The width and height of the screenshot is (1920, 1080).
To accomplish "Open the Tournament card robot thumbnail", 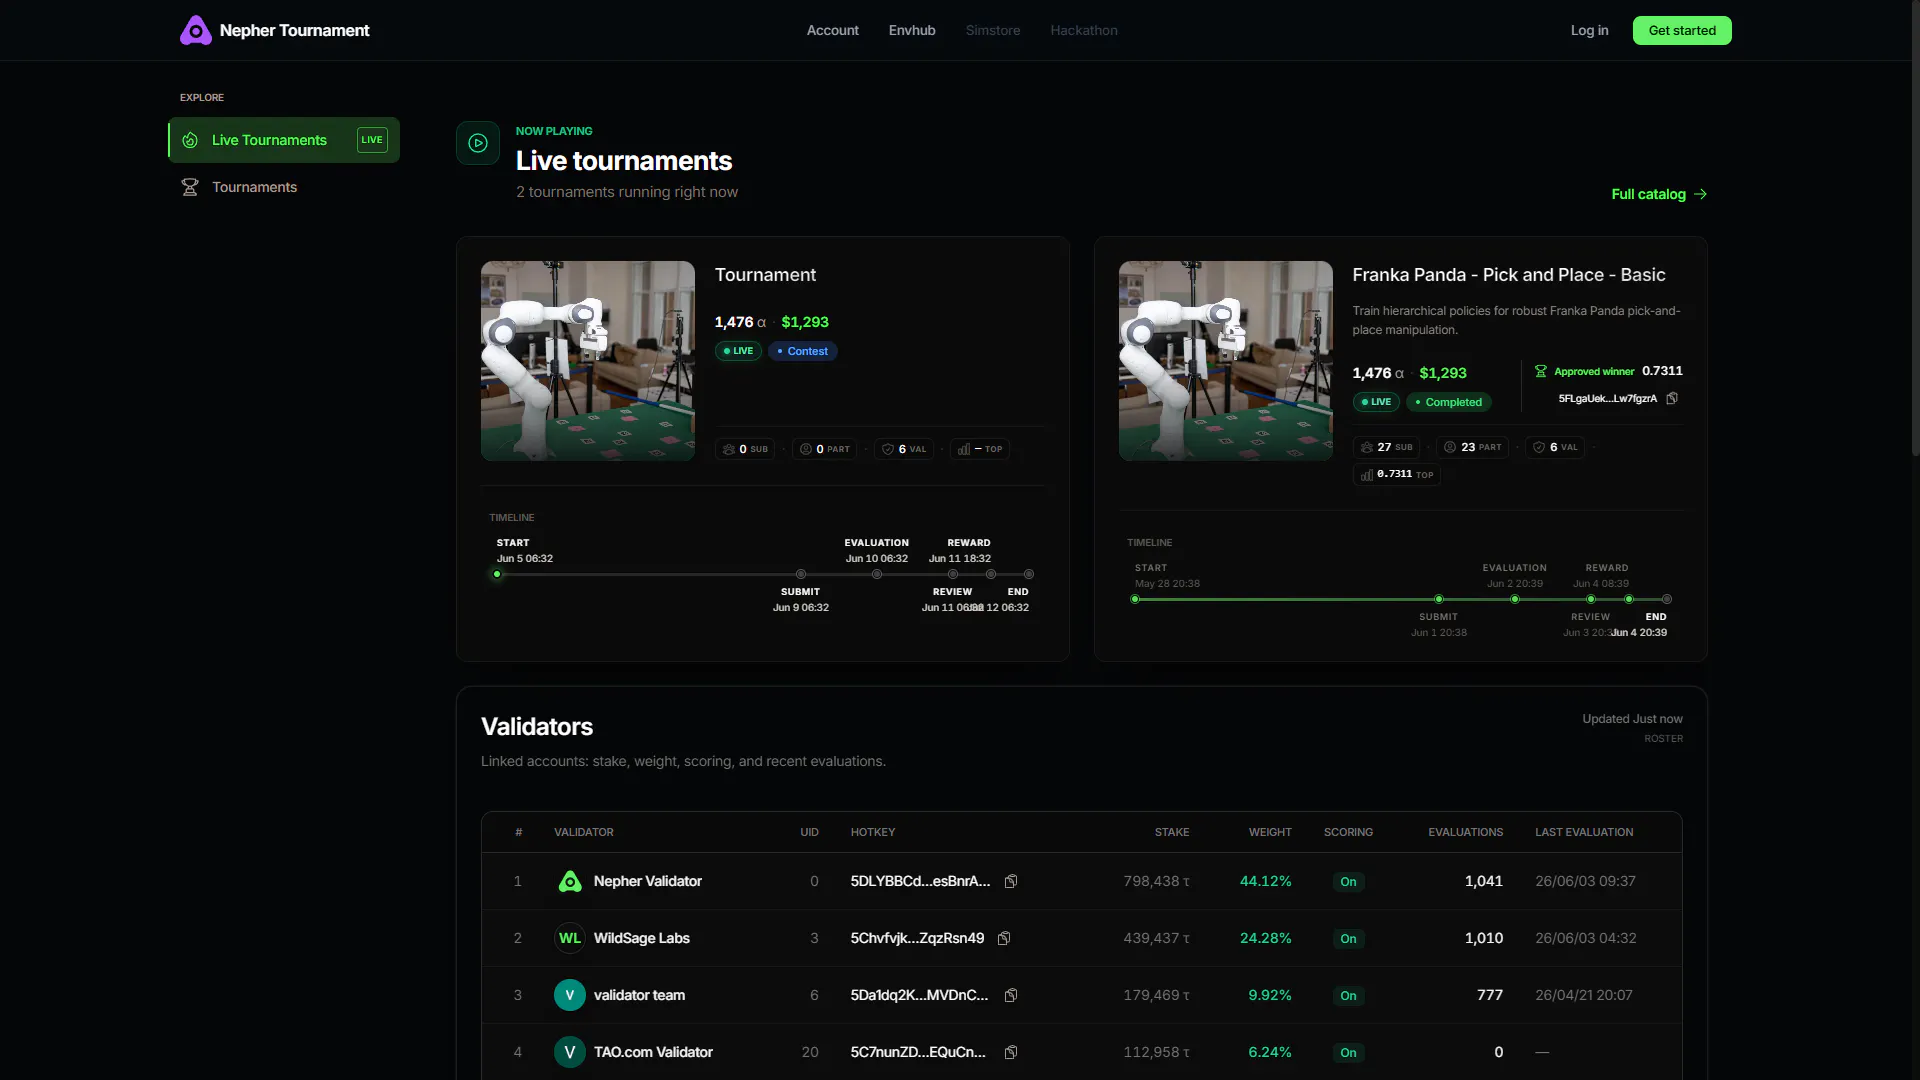I will pos(588,361).
